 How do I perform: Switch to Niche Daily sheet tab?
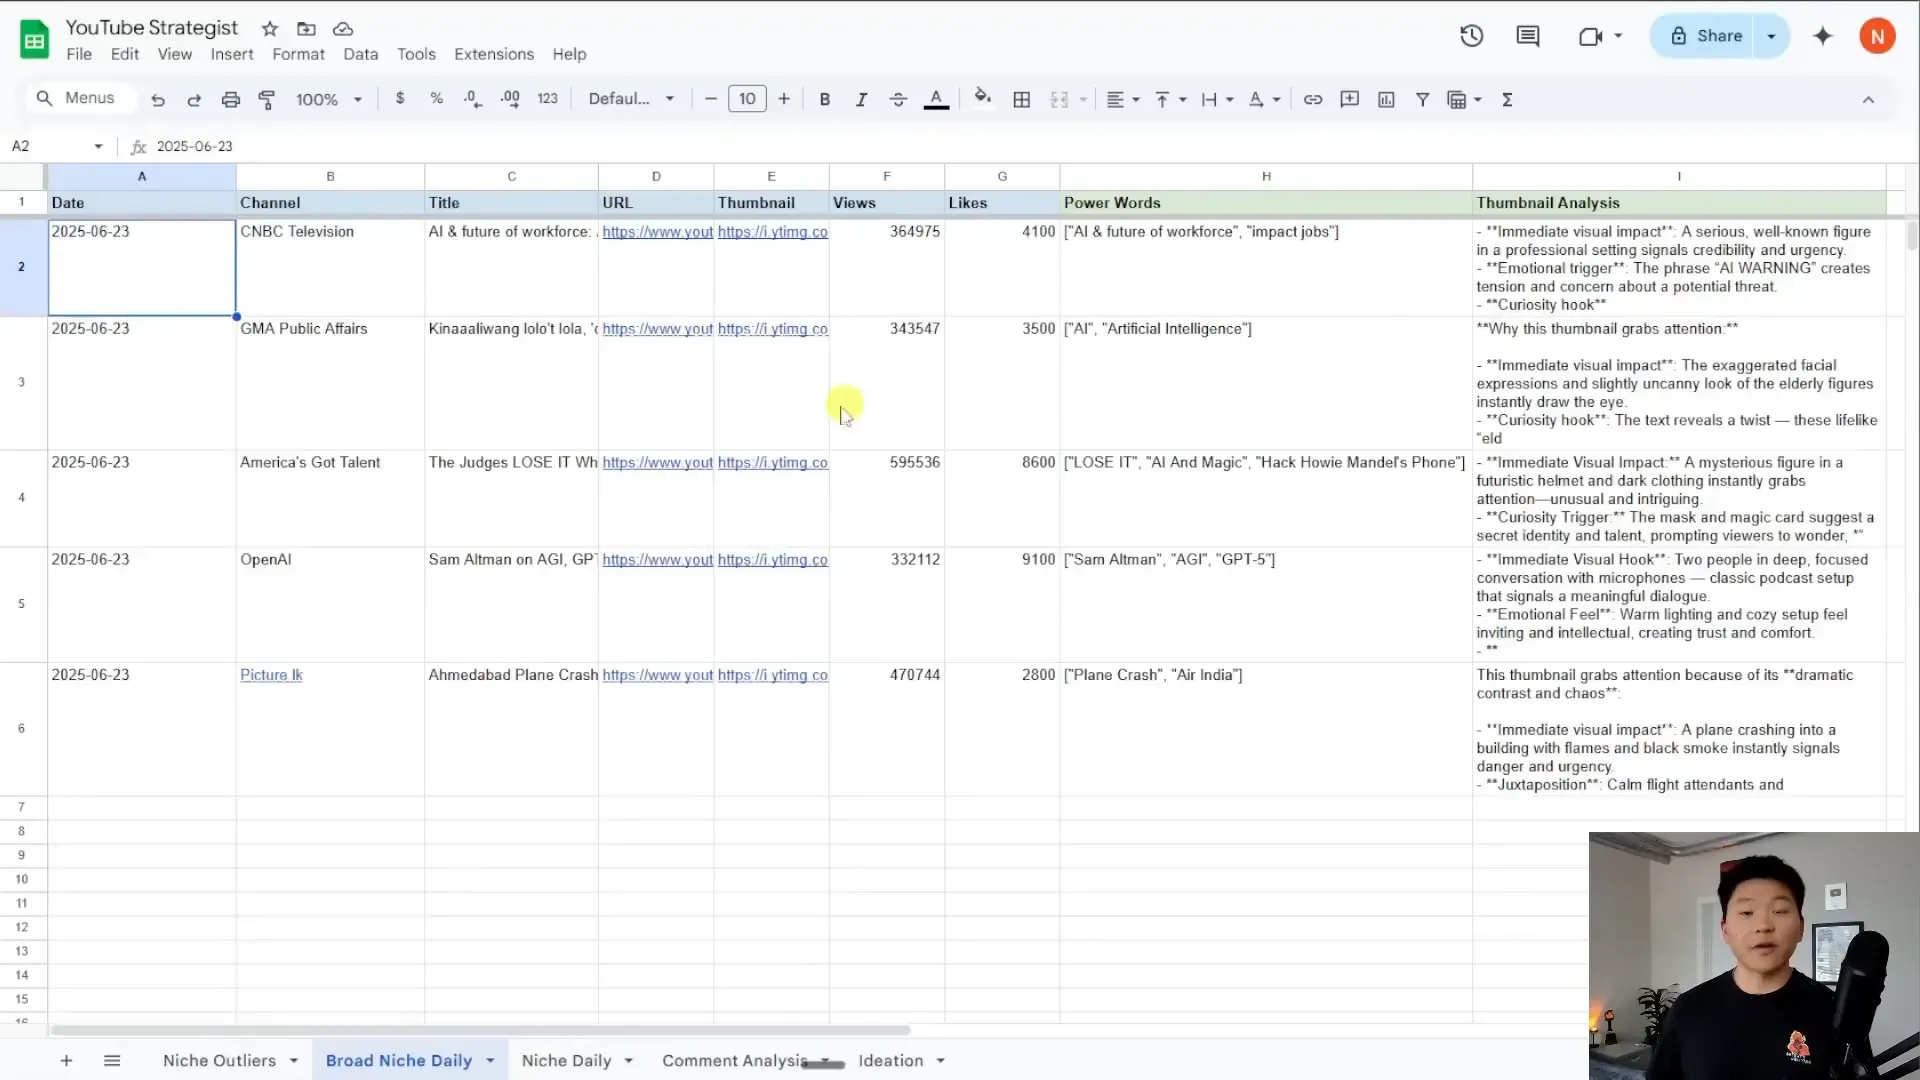[x=566, y=1060]
